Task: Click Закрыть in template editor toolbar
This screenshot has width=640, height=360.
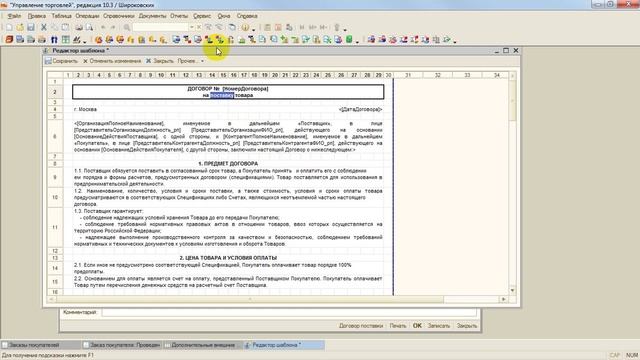Action: pos(160,61)
